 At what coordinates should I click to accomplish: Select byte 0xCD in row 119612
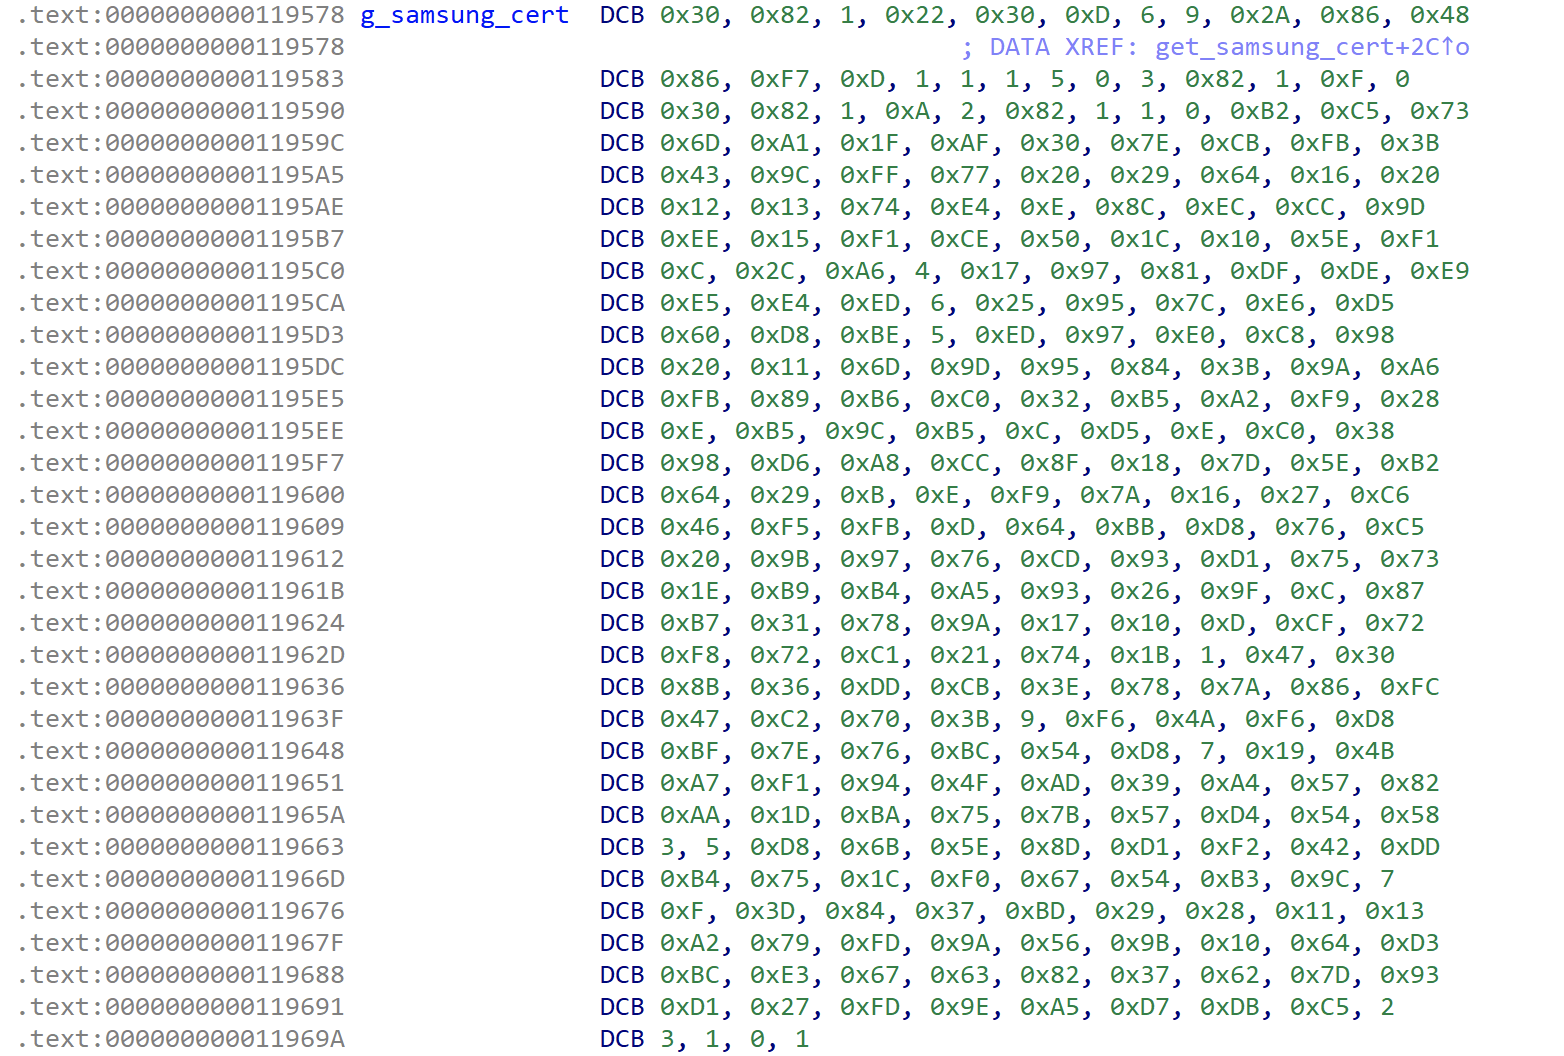(x=1050, y=559)
